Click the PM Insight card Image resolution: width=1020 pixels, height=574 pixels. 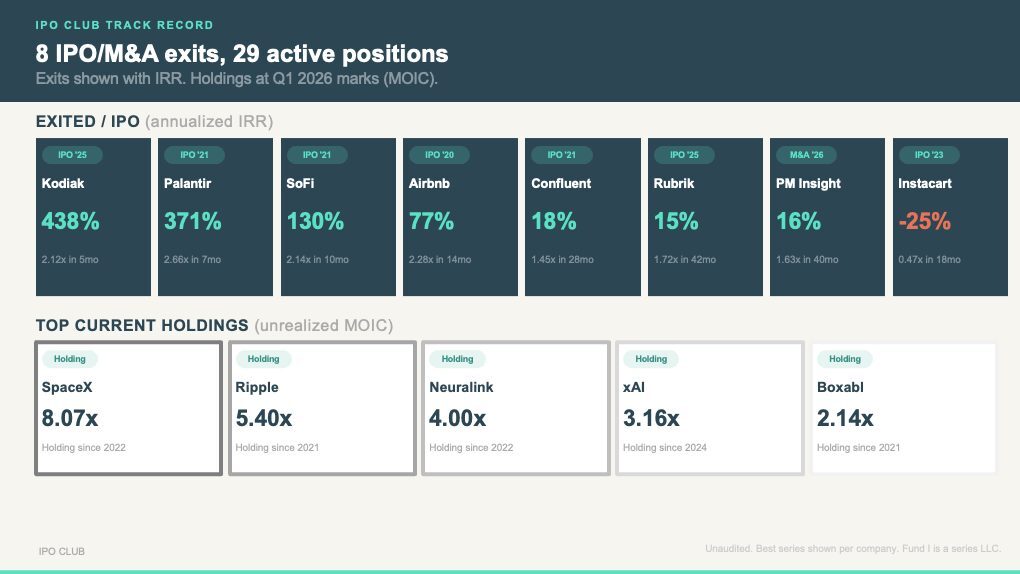point(827,217)
